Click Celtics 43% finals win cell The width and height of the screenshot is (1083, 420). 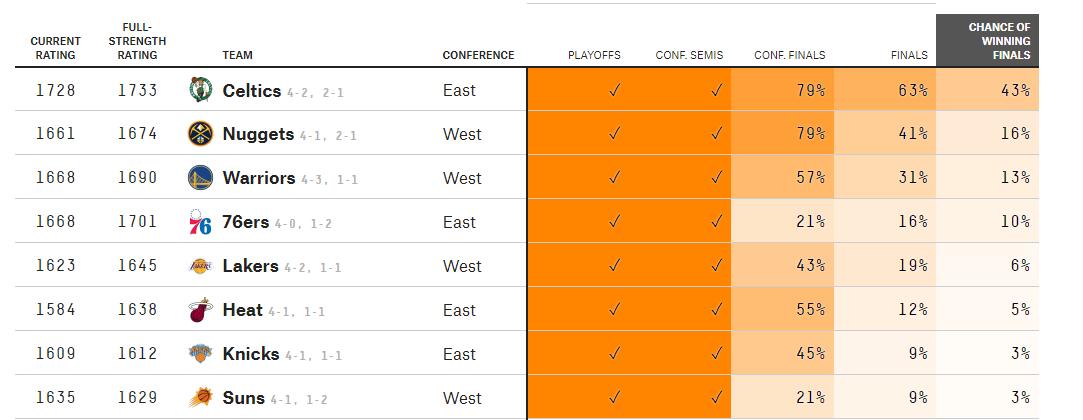point(987,90)
